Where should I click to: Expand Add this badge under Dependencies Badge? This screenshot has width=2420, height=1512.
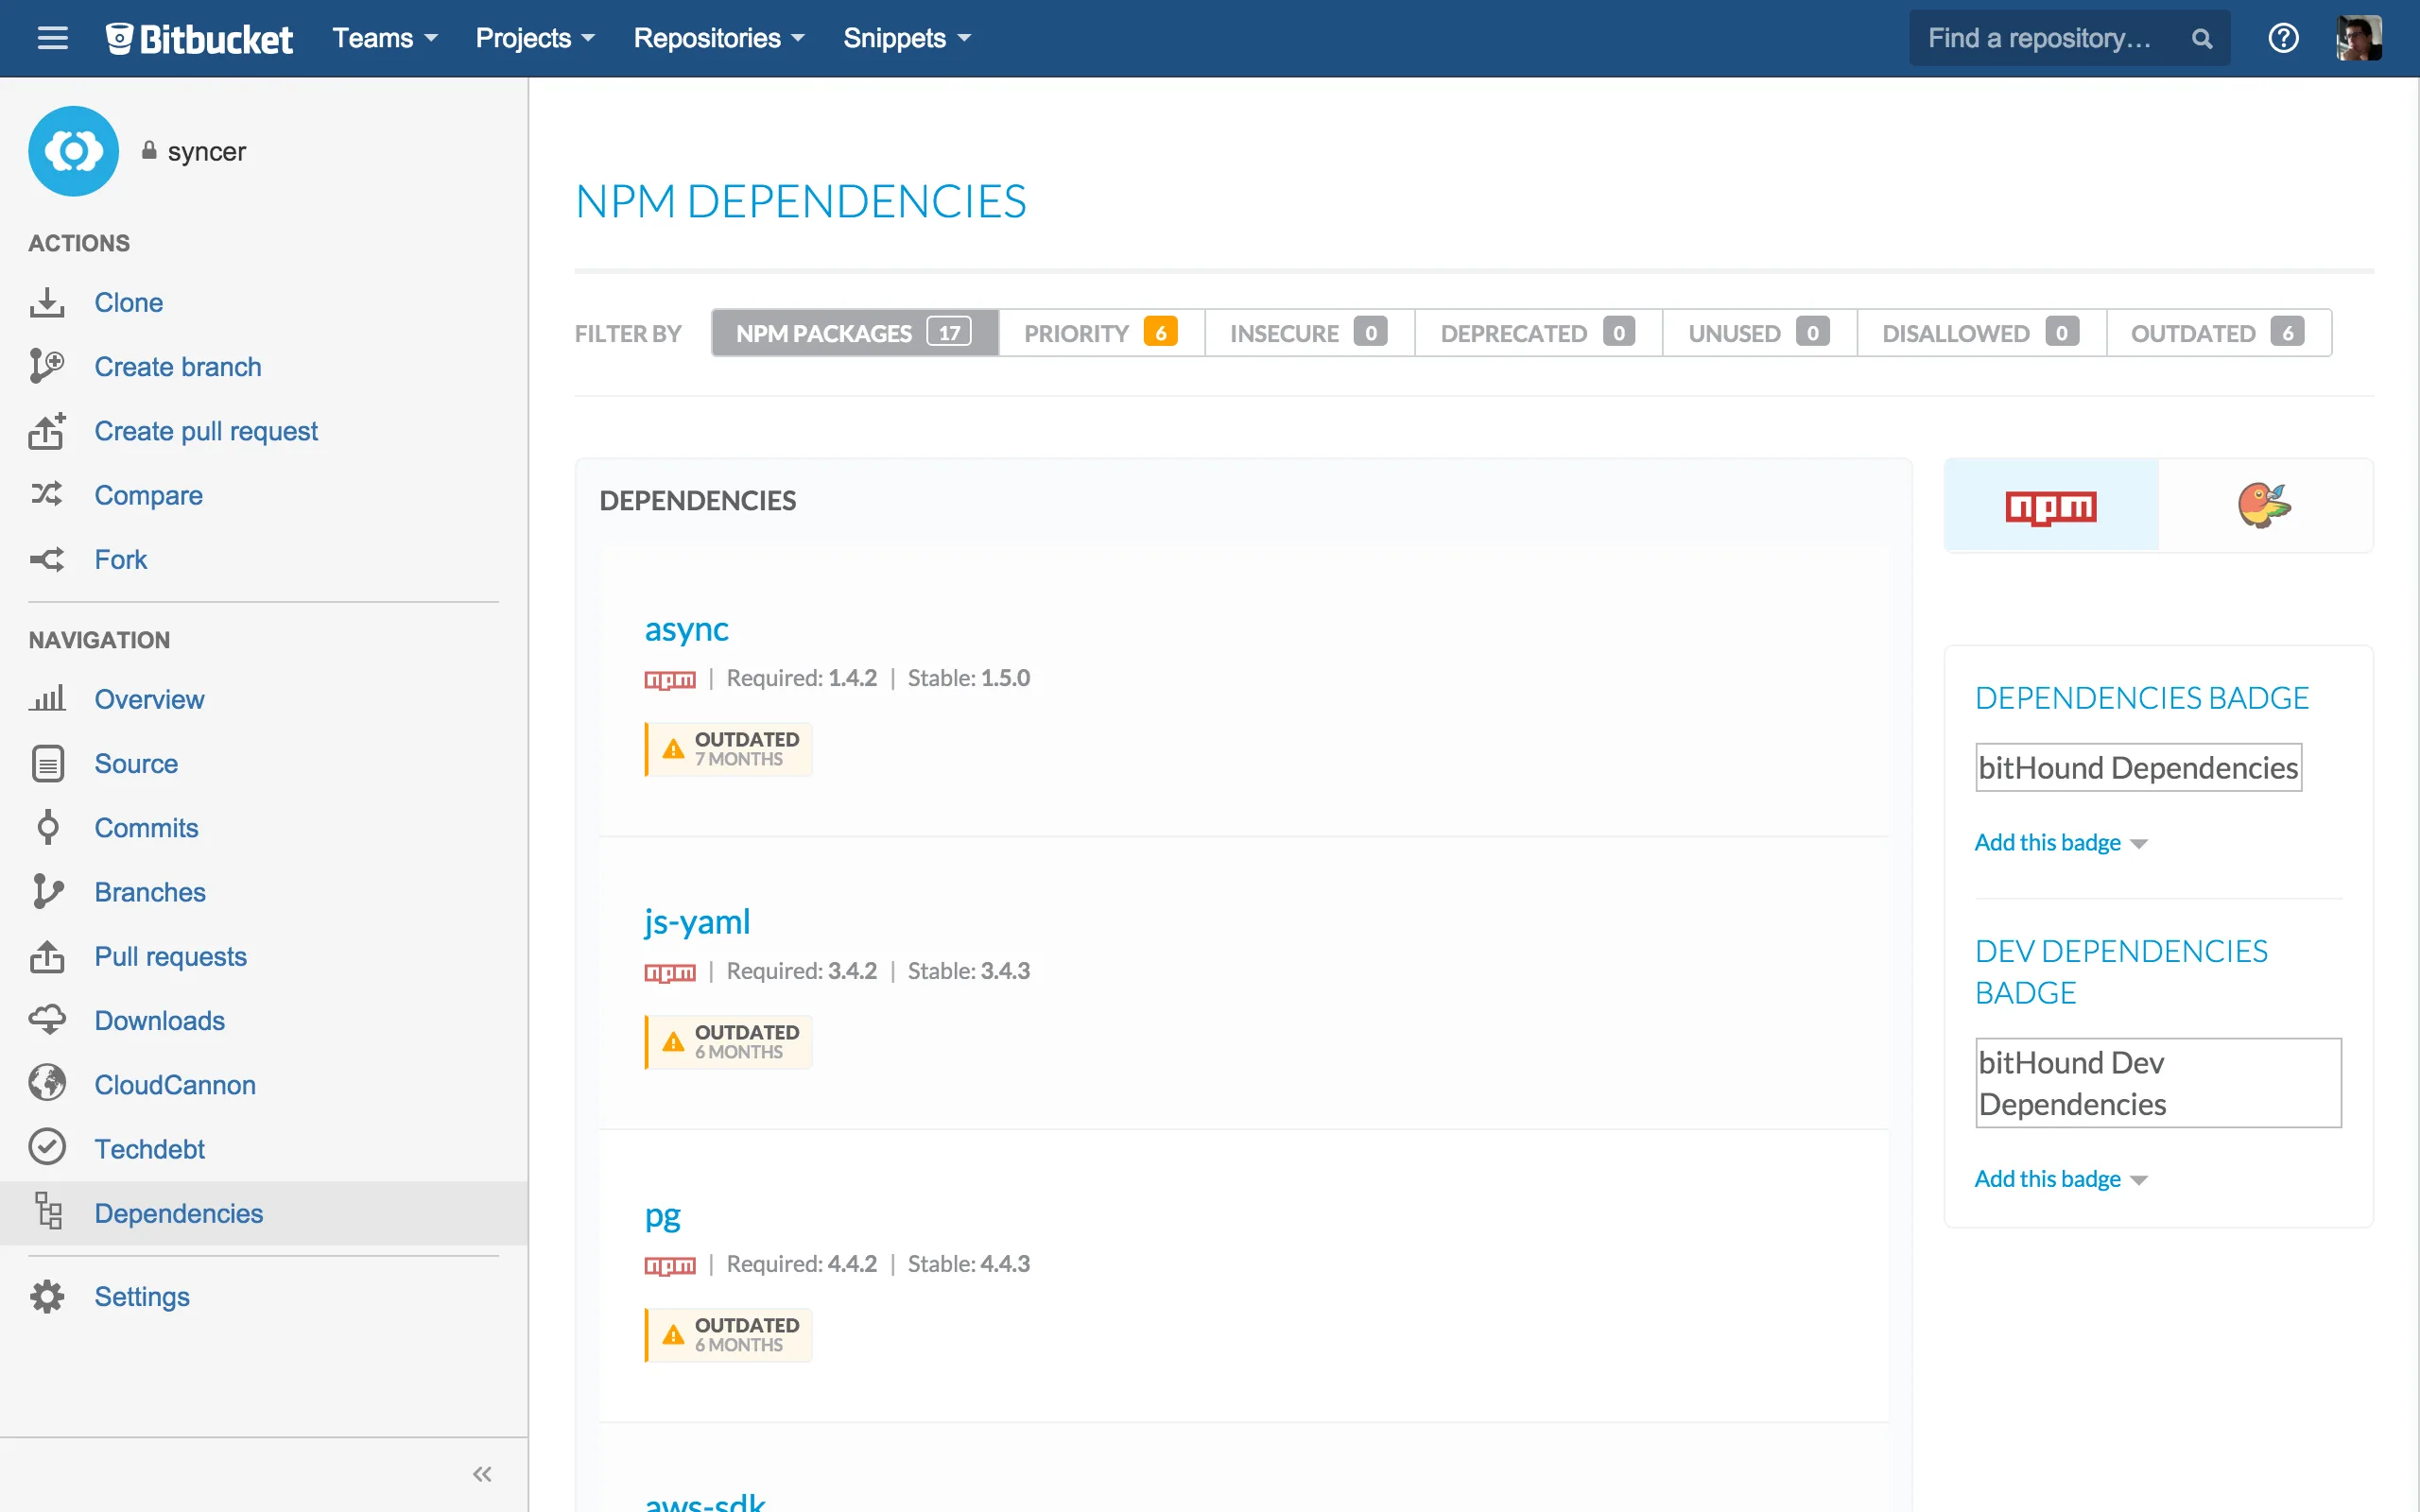click(2061, 842)
